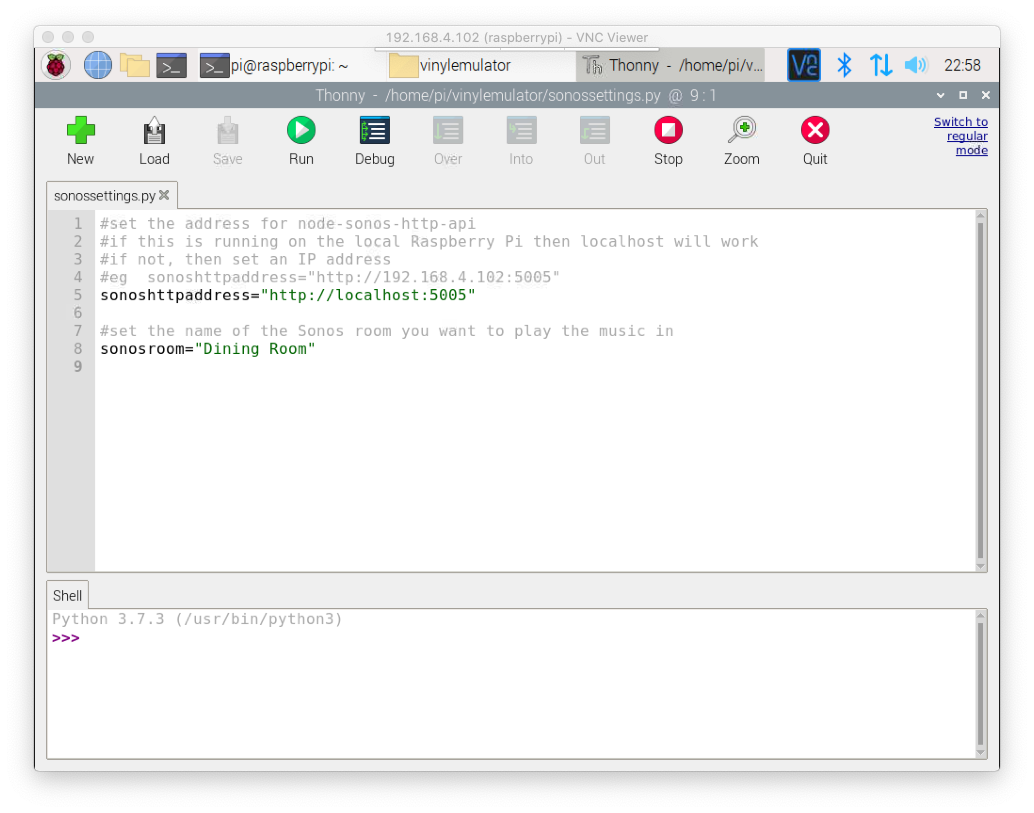Click the Bluetooth tray icon
The width and height of the screenshot is (1034, 813).
(844, 65)
